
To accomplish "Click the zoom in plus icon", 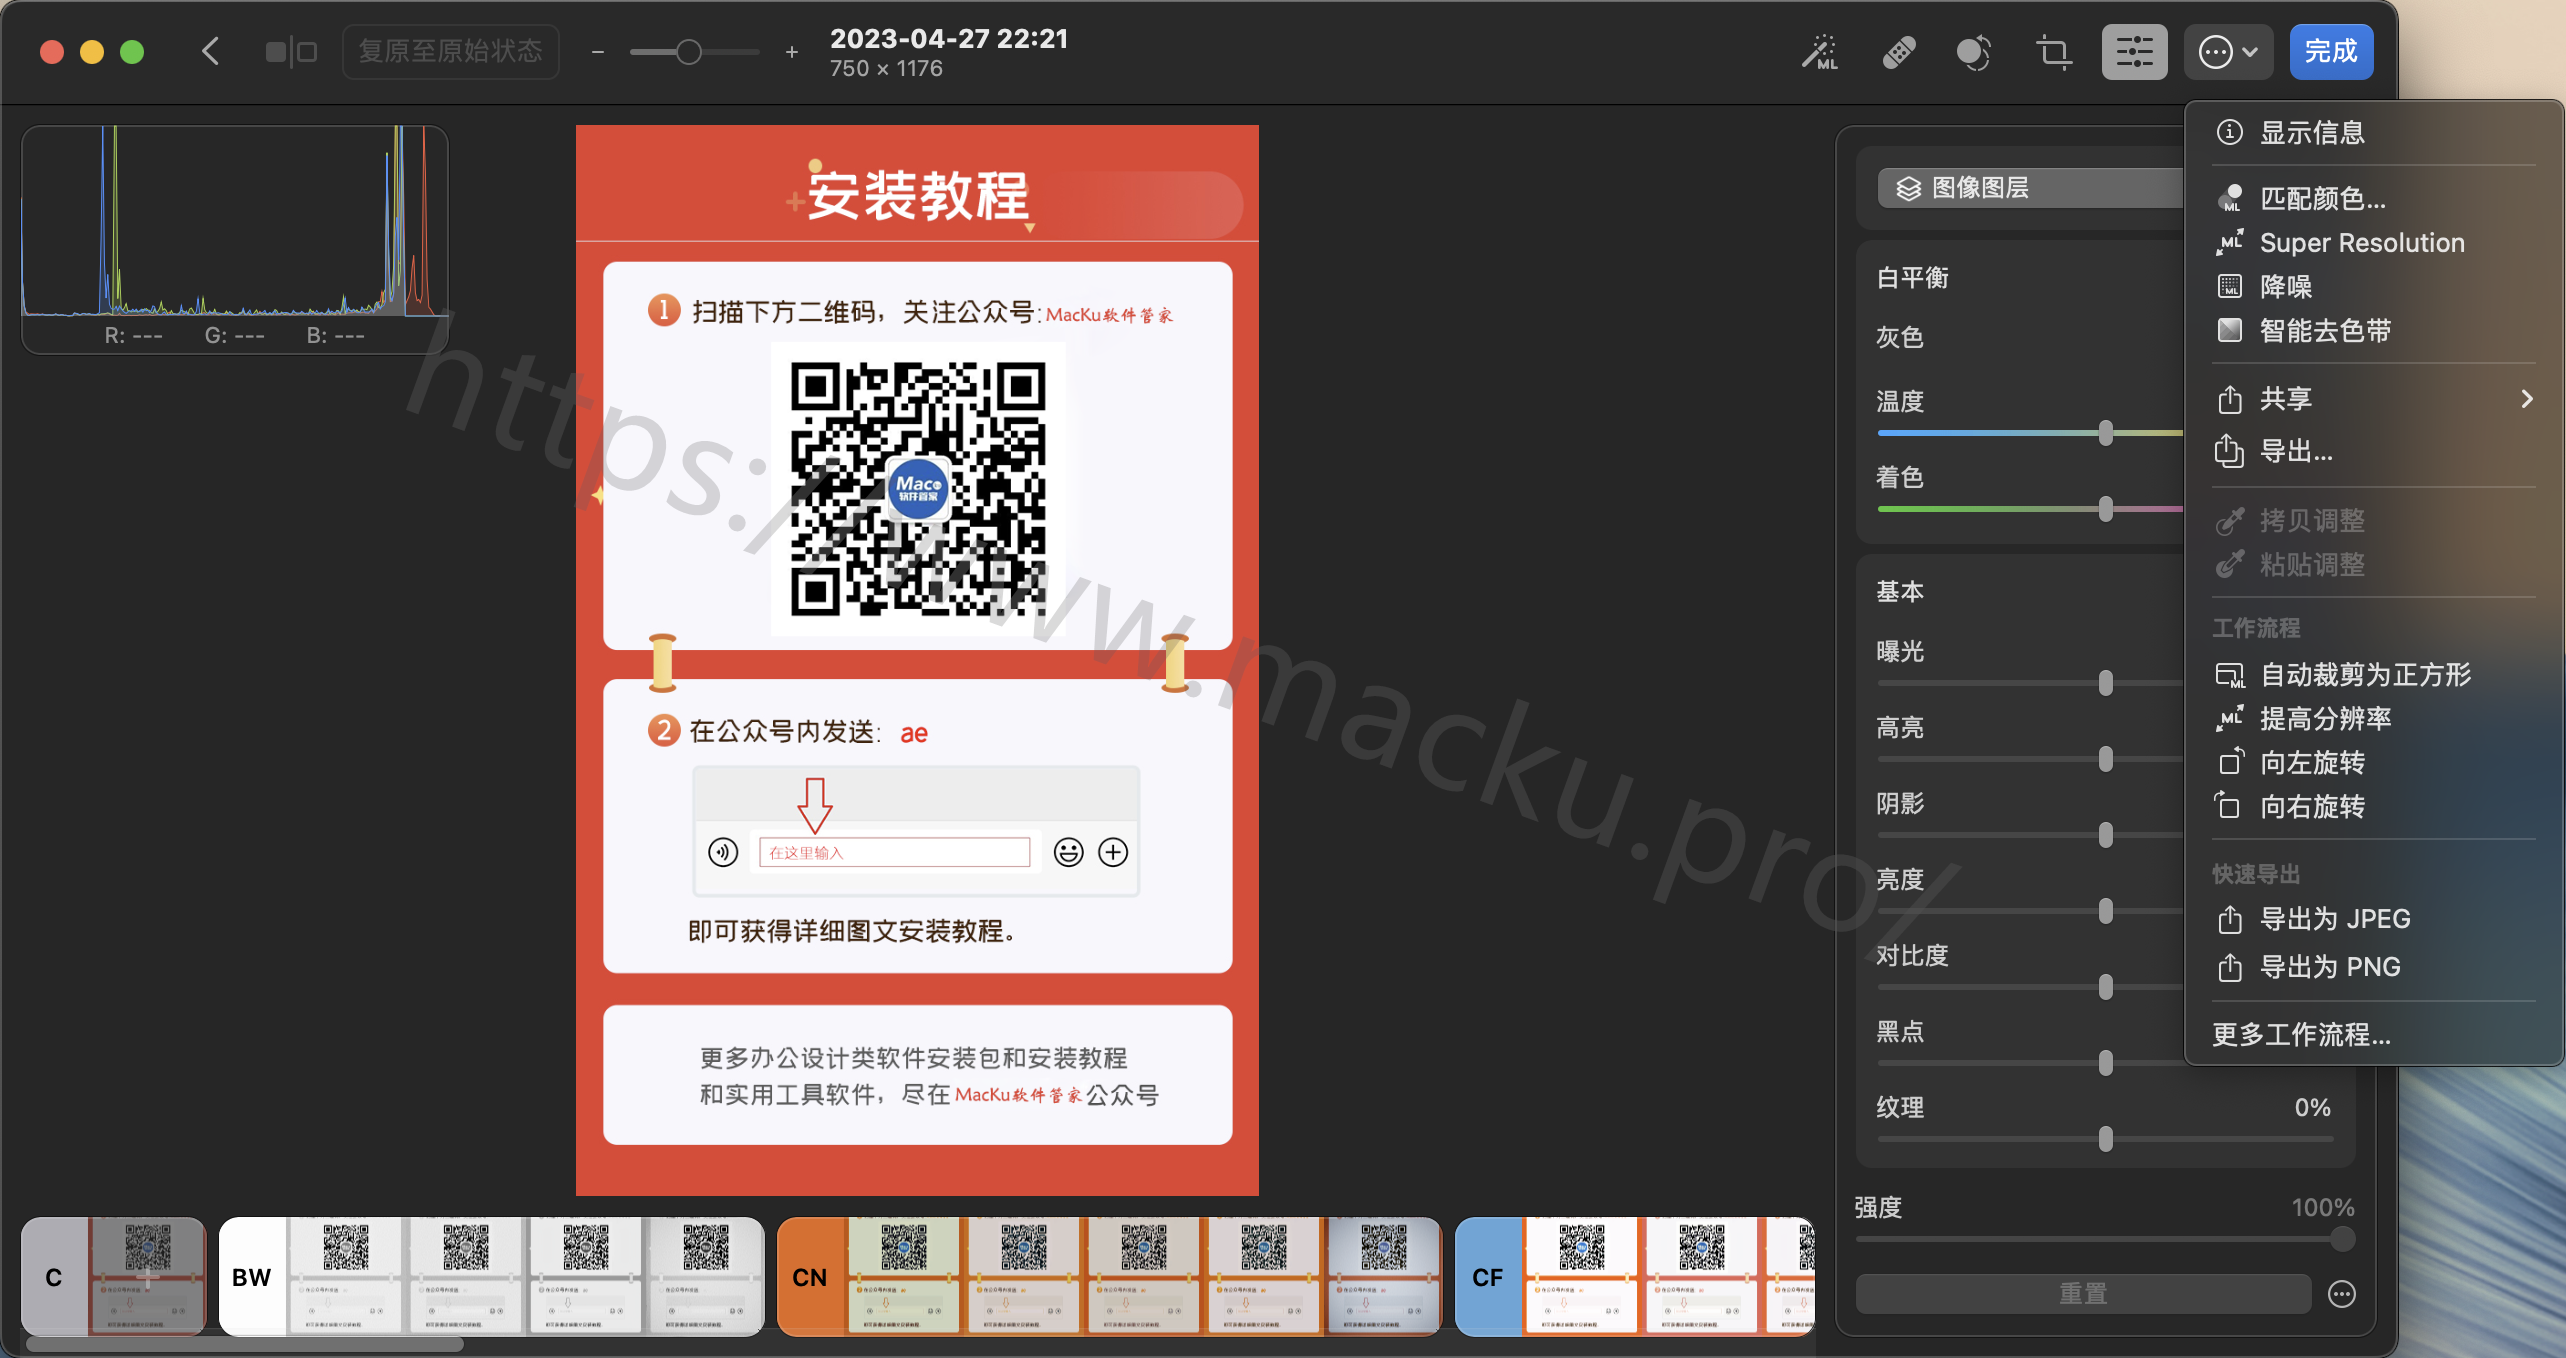I will point(792,52).
